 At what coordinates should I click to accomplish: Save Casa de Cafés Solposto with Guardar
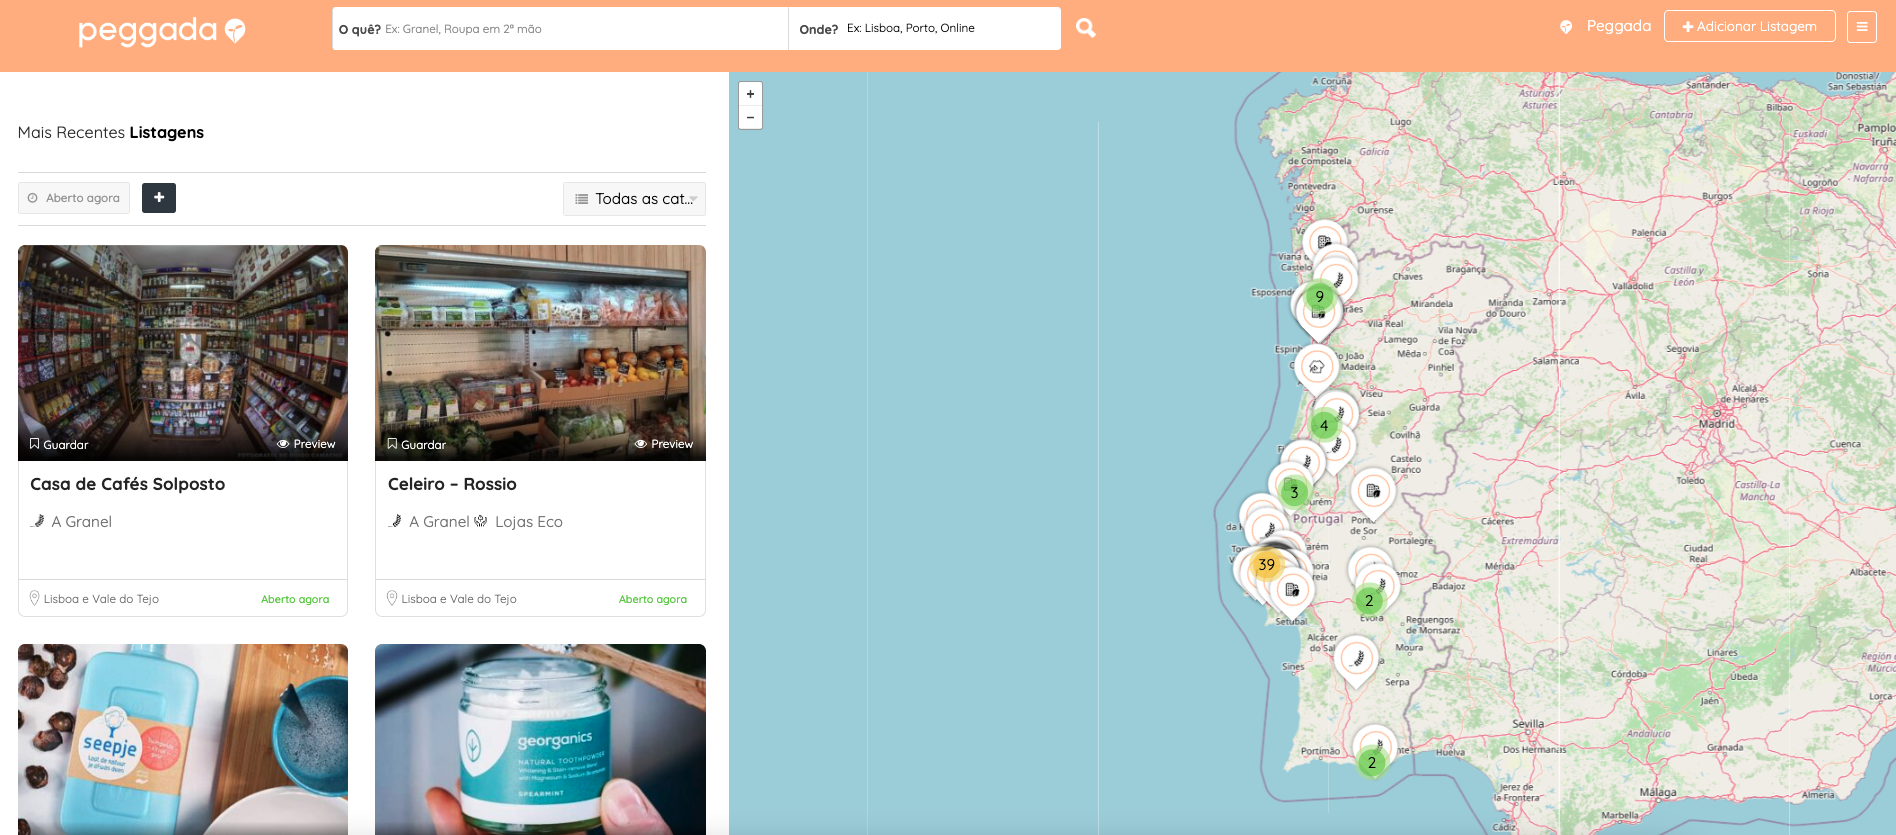[59, 444]
